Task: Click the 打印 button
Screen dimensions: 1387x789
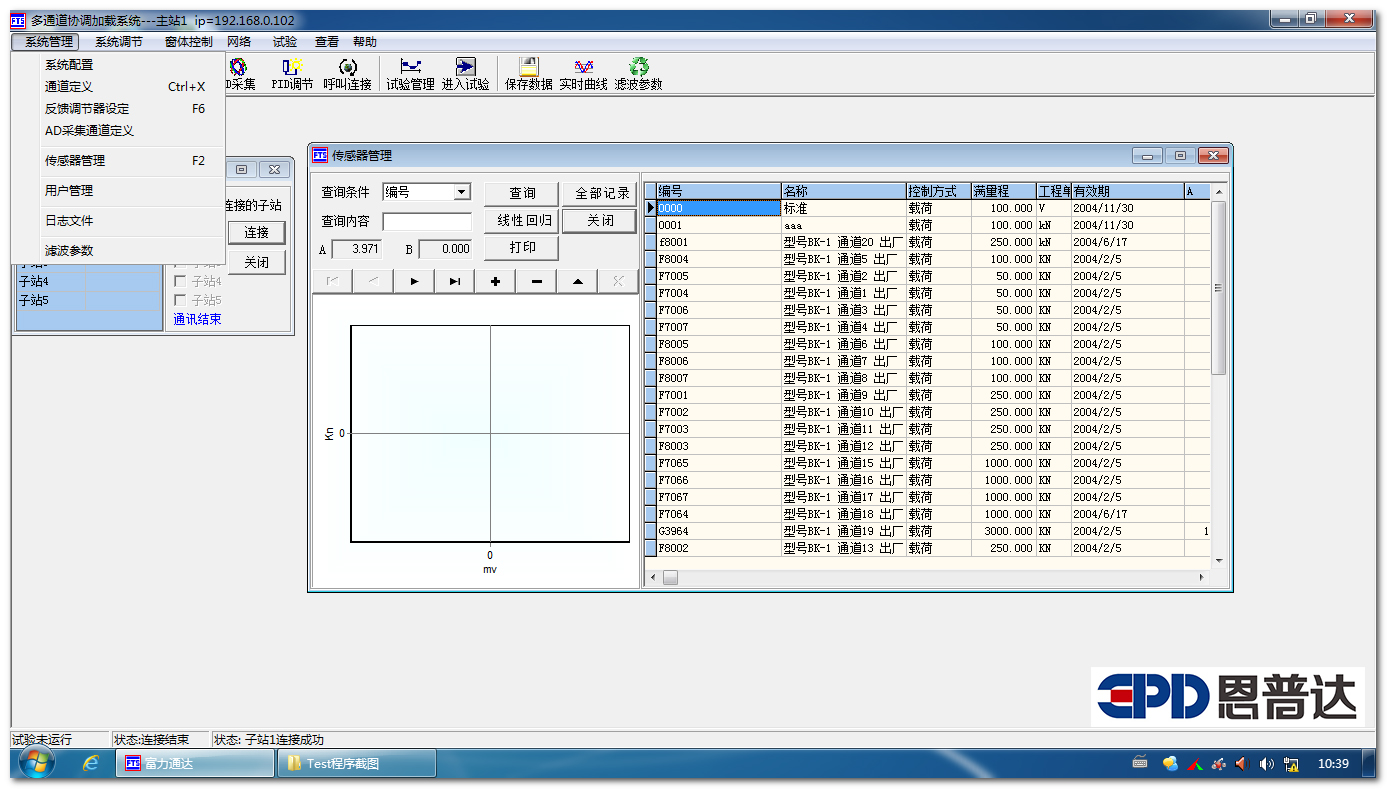Action: click(x=522, y=248)
